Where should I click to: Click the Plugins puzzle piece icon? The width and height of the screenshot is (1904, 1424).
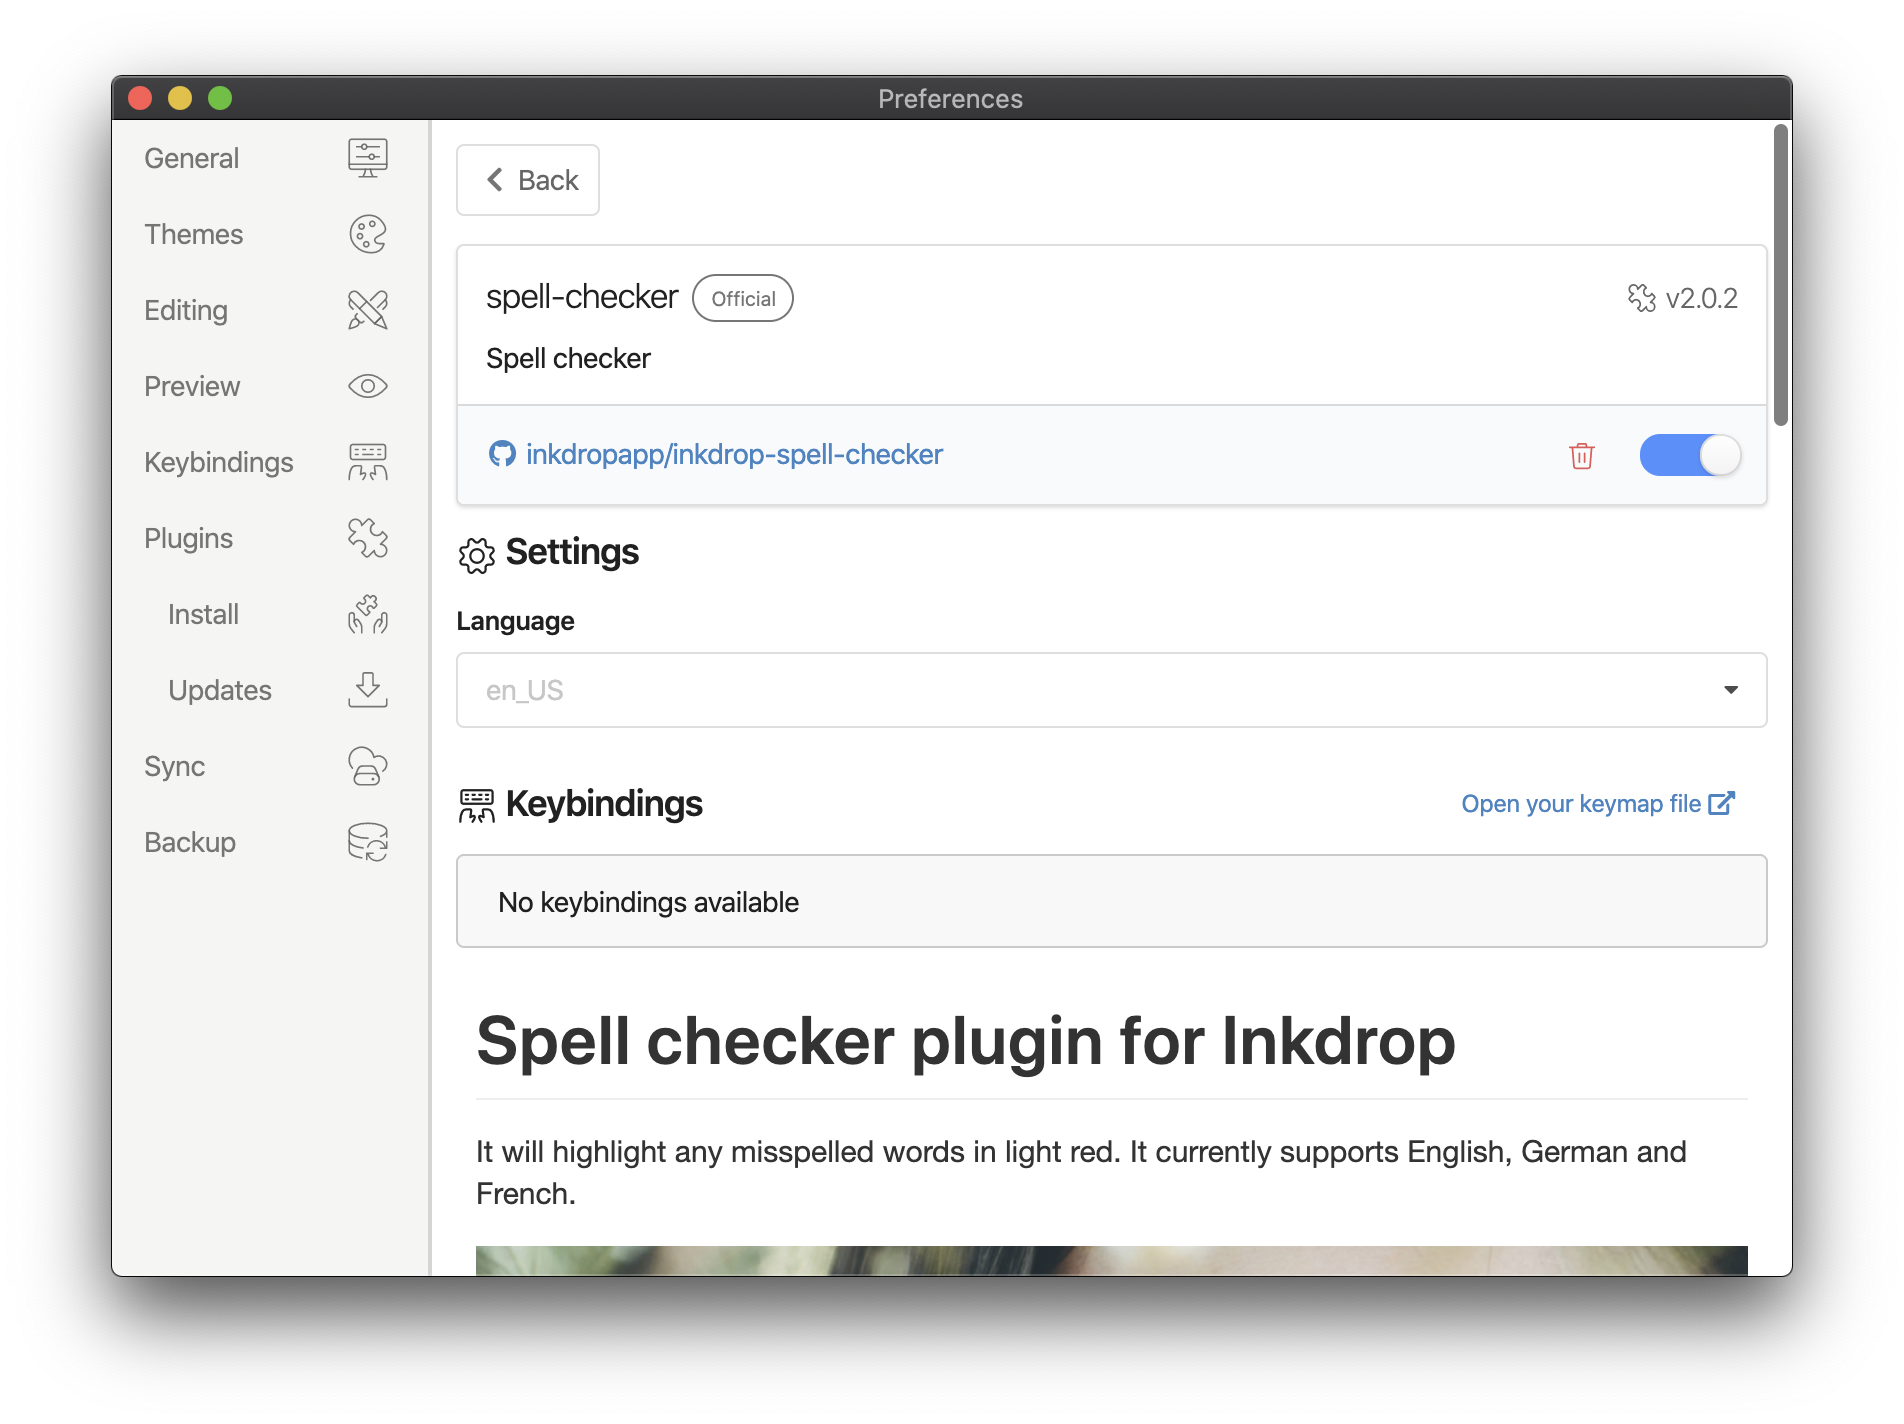pos(367,538)
